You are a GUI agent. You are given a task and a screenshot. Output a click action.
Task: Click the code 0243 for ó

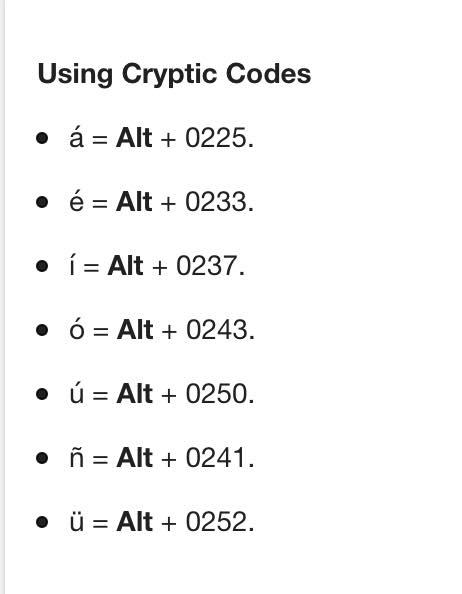(217, 330)
